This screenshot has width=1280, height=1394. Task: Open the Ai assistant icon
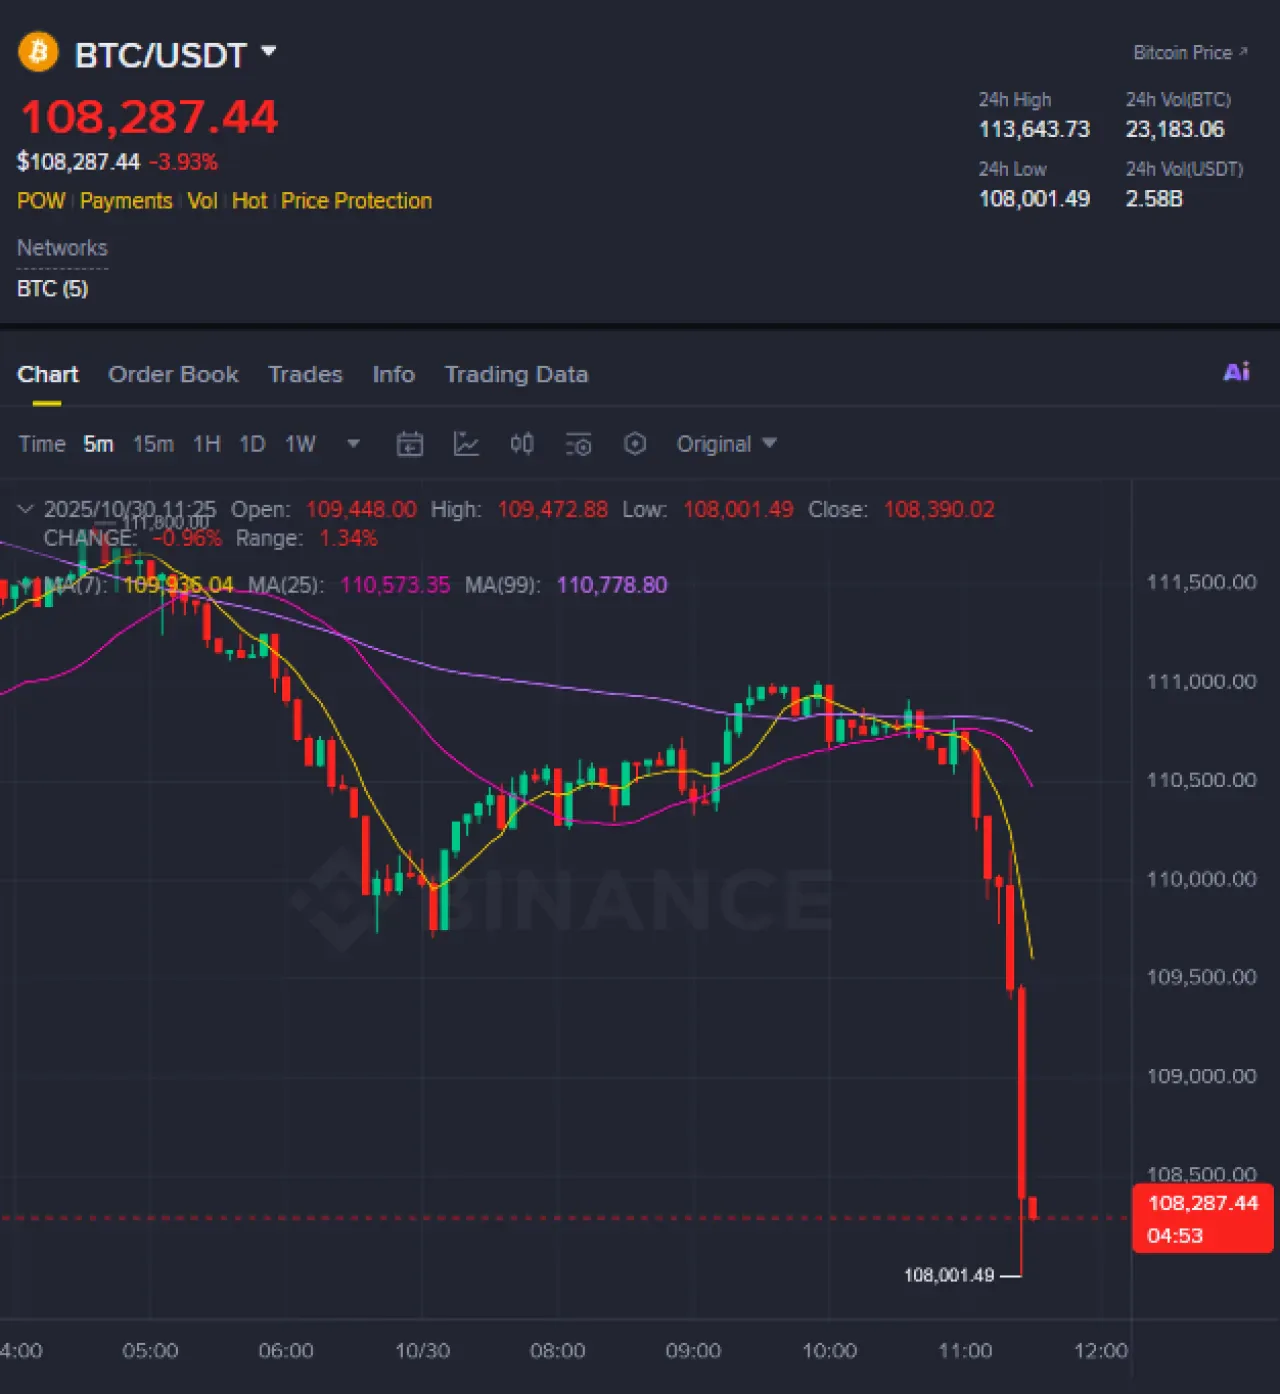point(1236,372)
